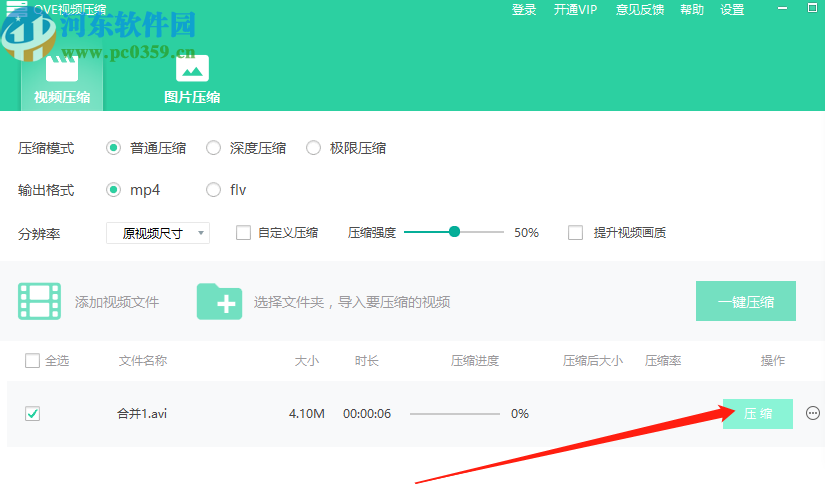The image size is (825, 488).
Task: Select 深度压缩 compression mode
Action: click(213, 148)
